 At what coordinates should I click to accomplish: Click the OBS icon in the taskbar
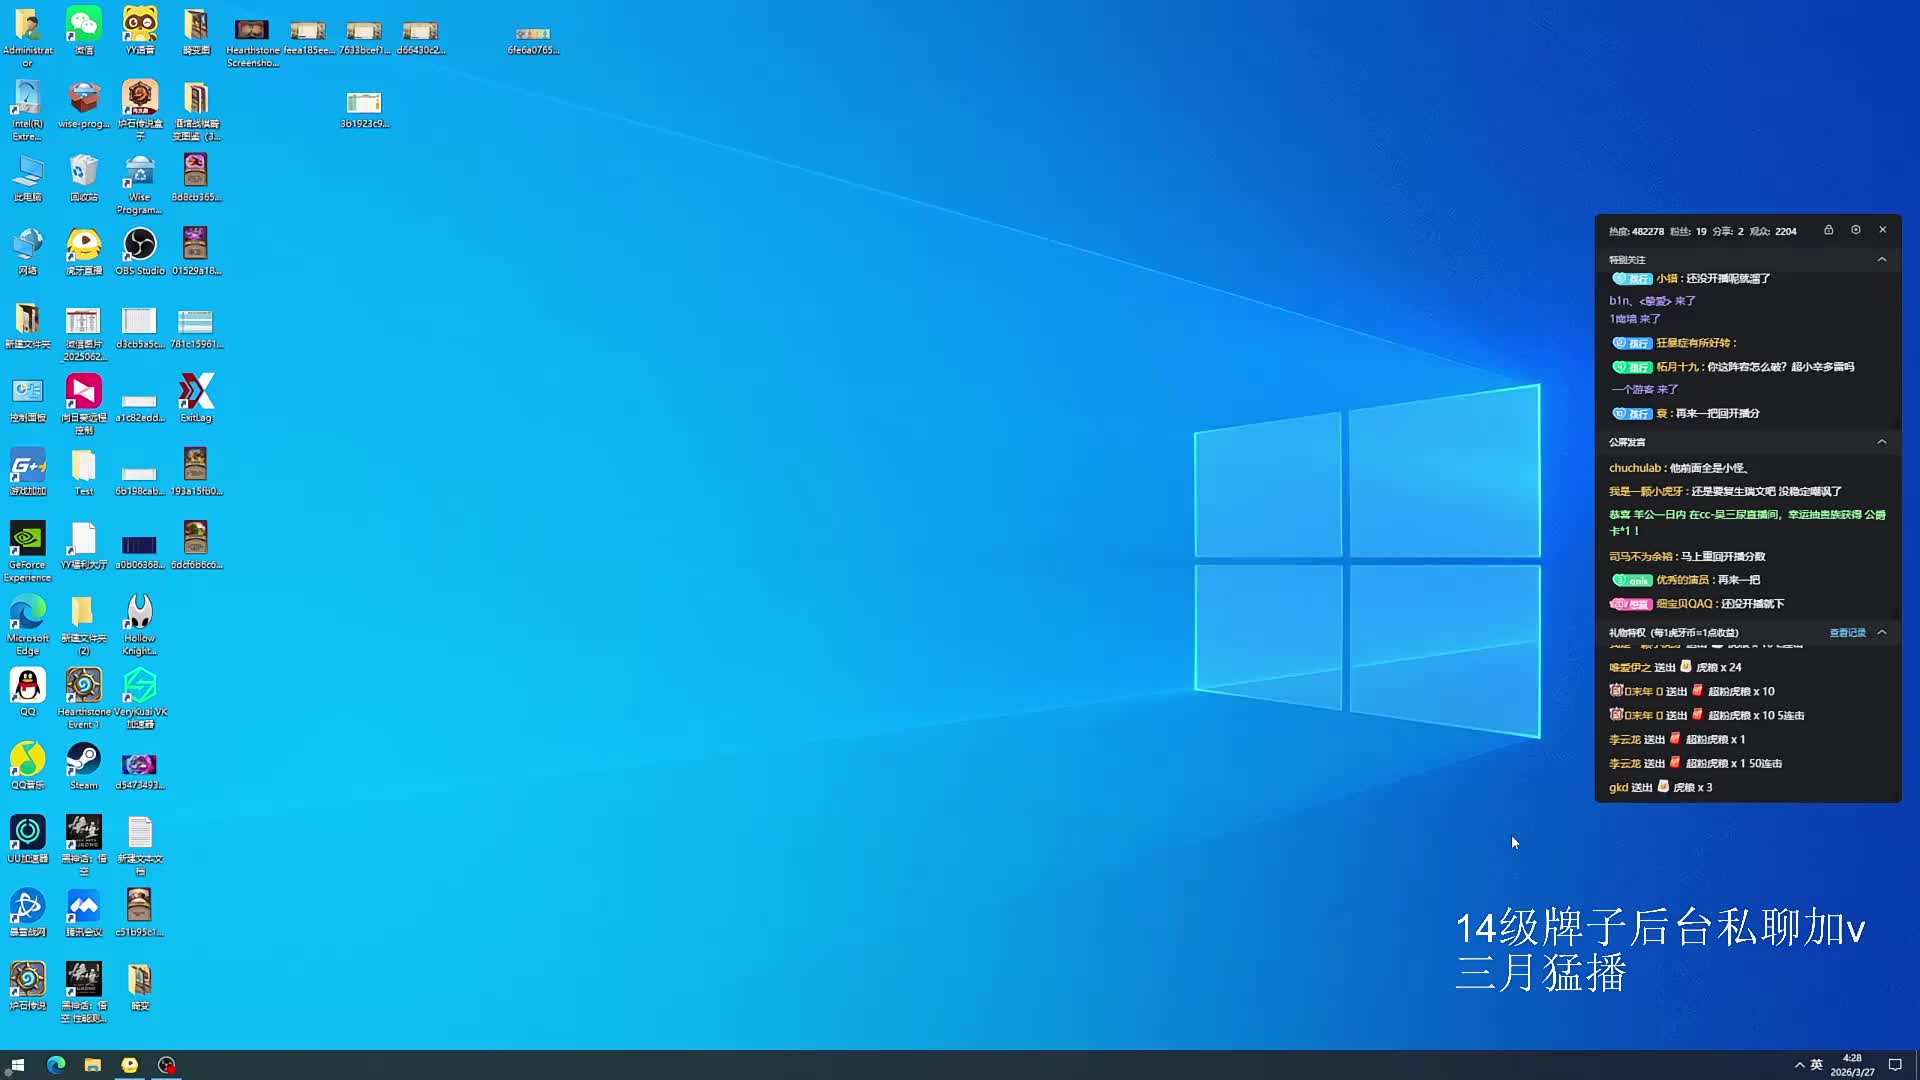[x=166, y=1065]
